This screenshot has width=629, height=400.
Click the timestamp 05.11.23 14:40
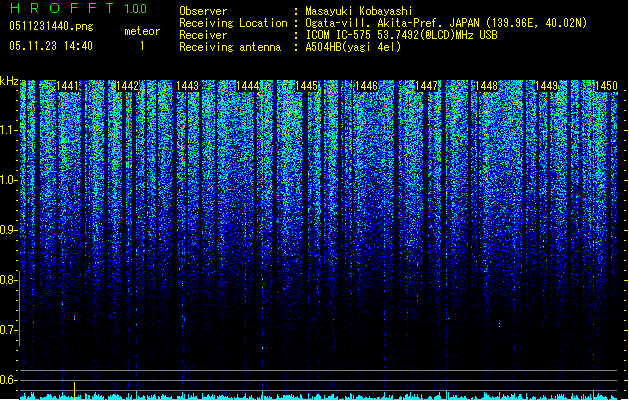point(51,46)
